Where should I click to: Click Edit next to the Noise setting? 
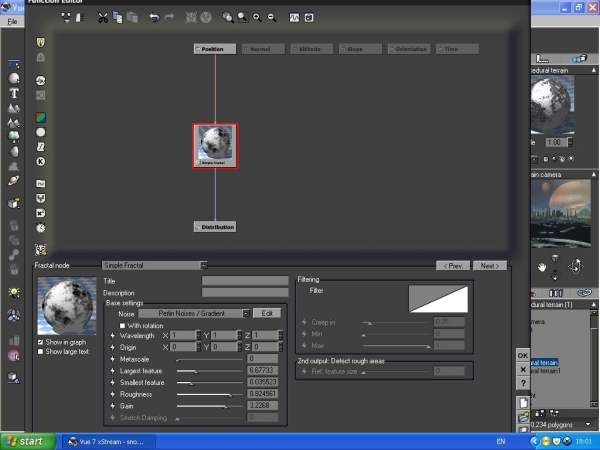click(x=267, y=313)
